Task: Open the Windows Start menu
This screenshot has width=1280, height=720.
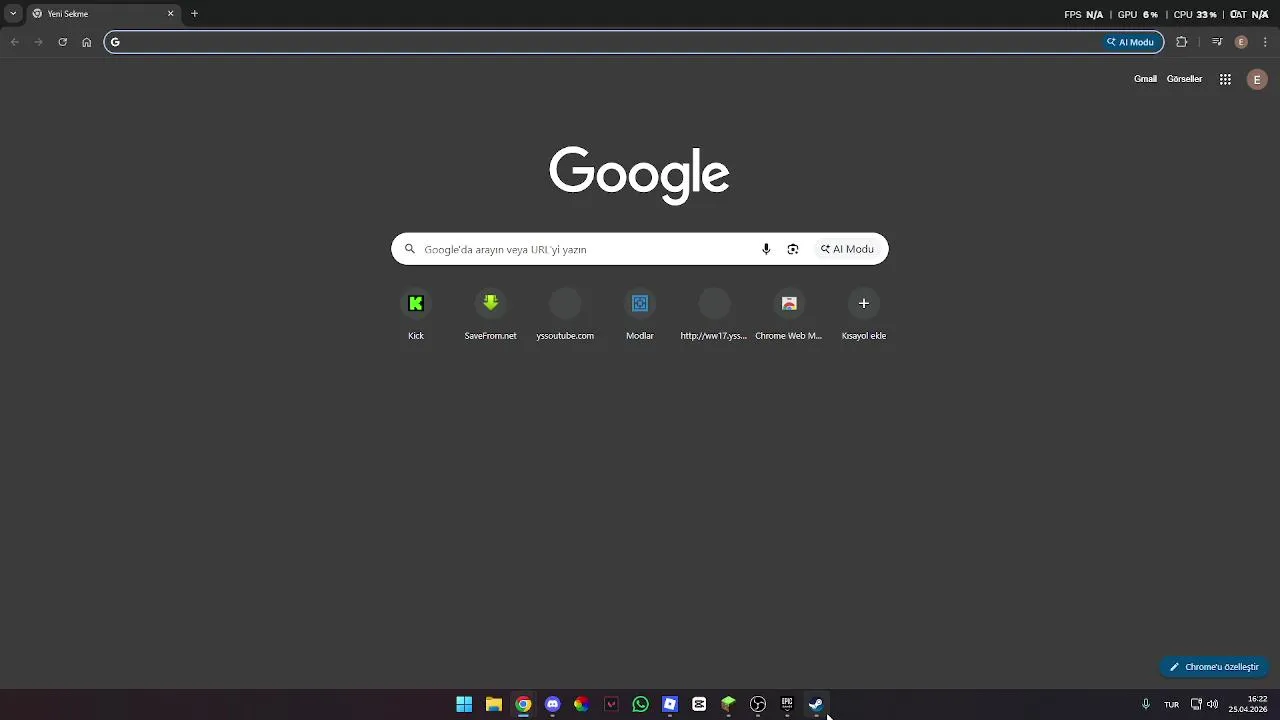Action: click(464, 704)
